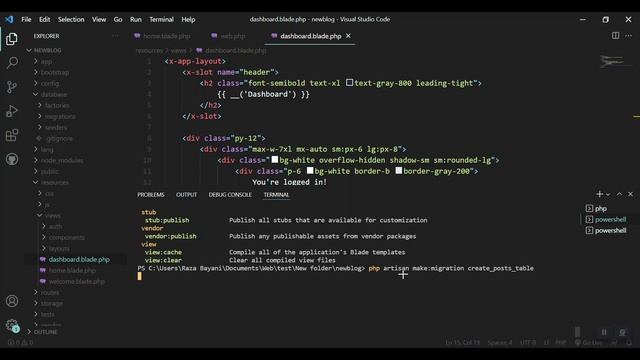Open Explorer panel more actions ellipsis
The image size is (640, 360).
click(x=116, y=36)
